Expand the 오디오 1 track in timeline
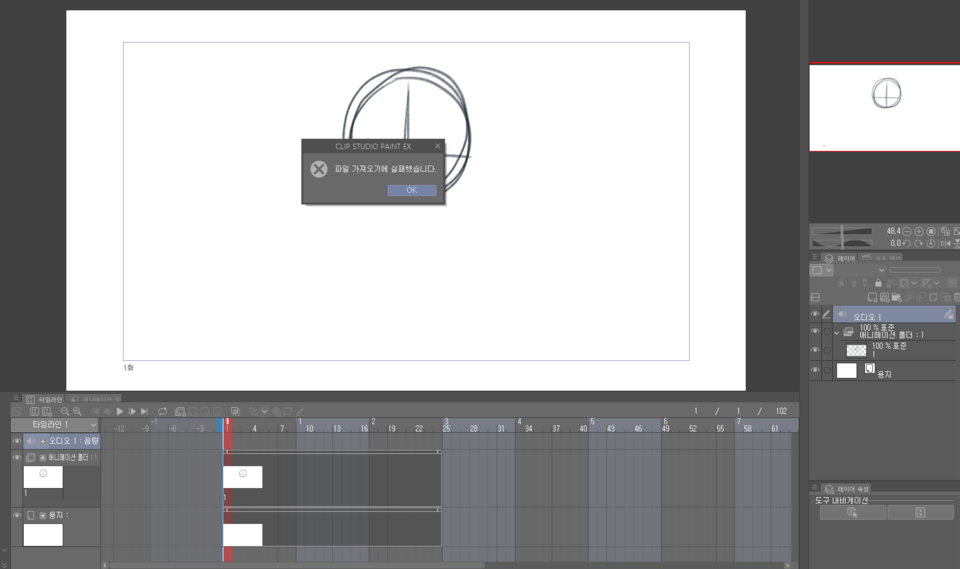Screen dimensions: 960x569 [43, 441]
